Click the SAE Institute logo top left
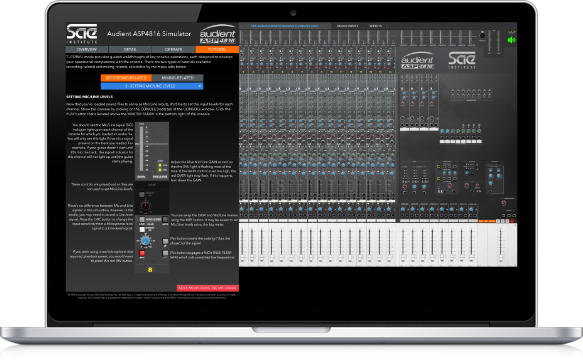Screen dimensions: 583x361 pos(82,33)
